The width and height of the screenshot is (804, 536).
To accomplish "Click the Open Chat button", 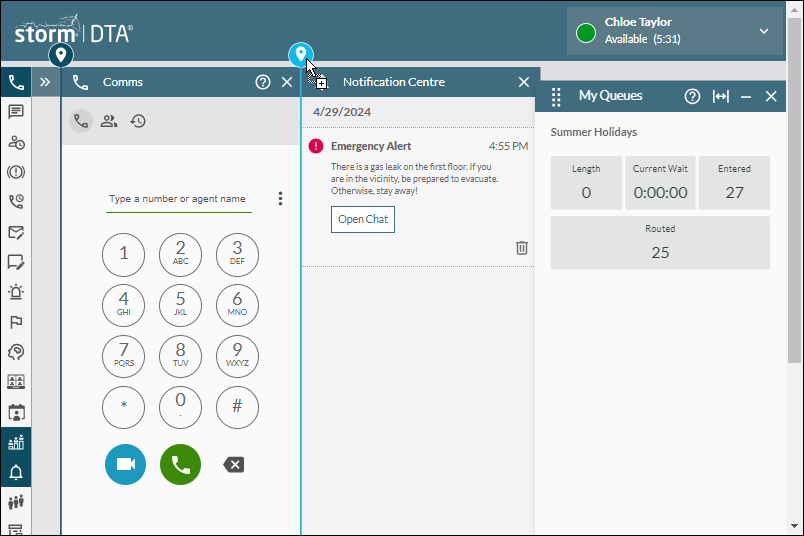I will tap(363, 219).
